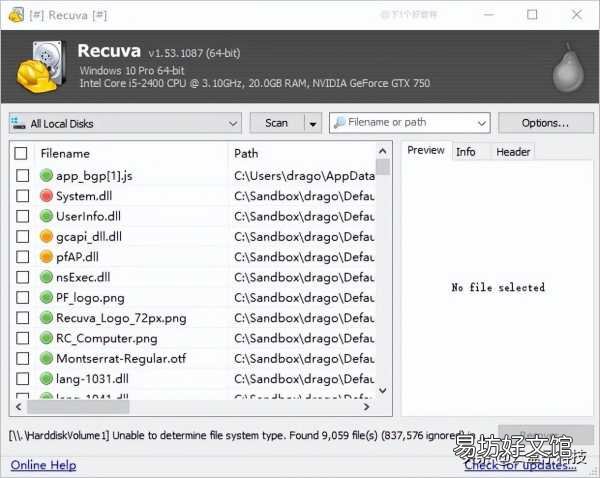
Task: Check the box for PF_logo.png
Action: click(23, 297)
